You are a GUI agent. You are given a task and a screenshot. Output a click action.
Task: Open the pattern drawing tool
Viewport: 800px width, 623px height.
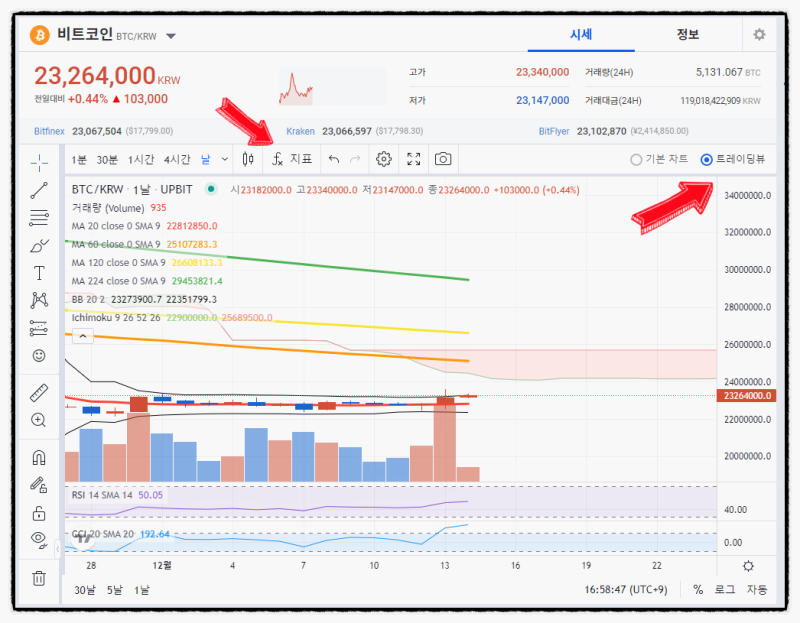(39, 300)
